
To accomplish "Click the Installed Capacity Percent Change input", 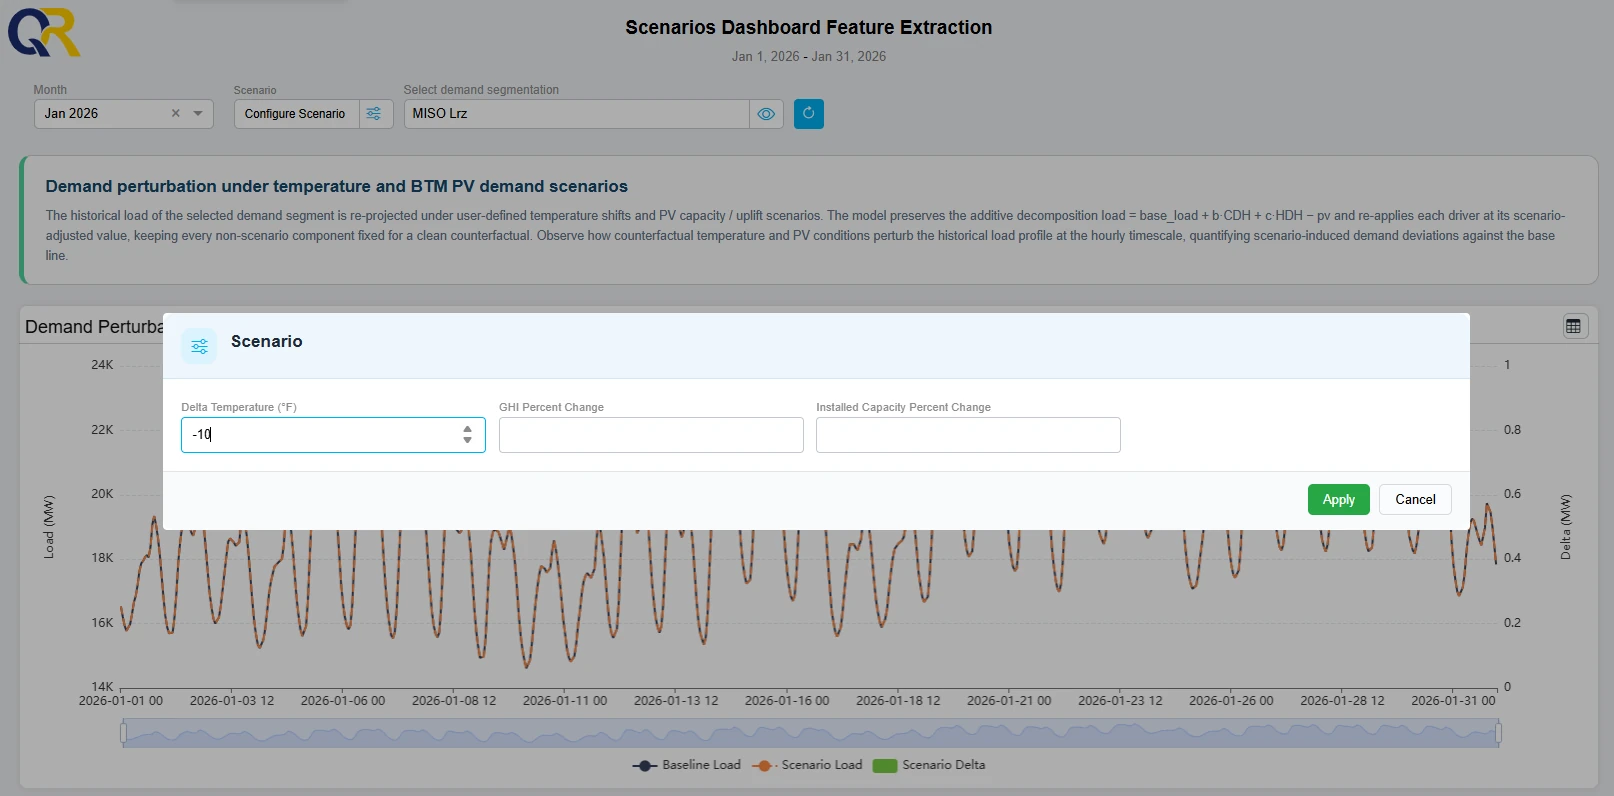I will [x=968, y=435].
